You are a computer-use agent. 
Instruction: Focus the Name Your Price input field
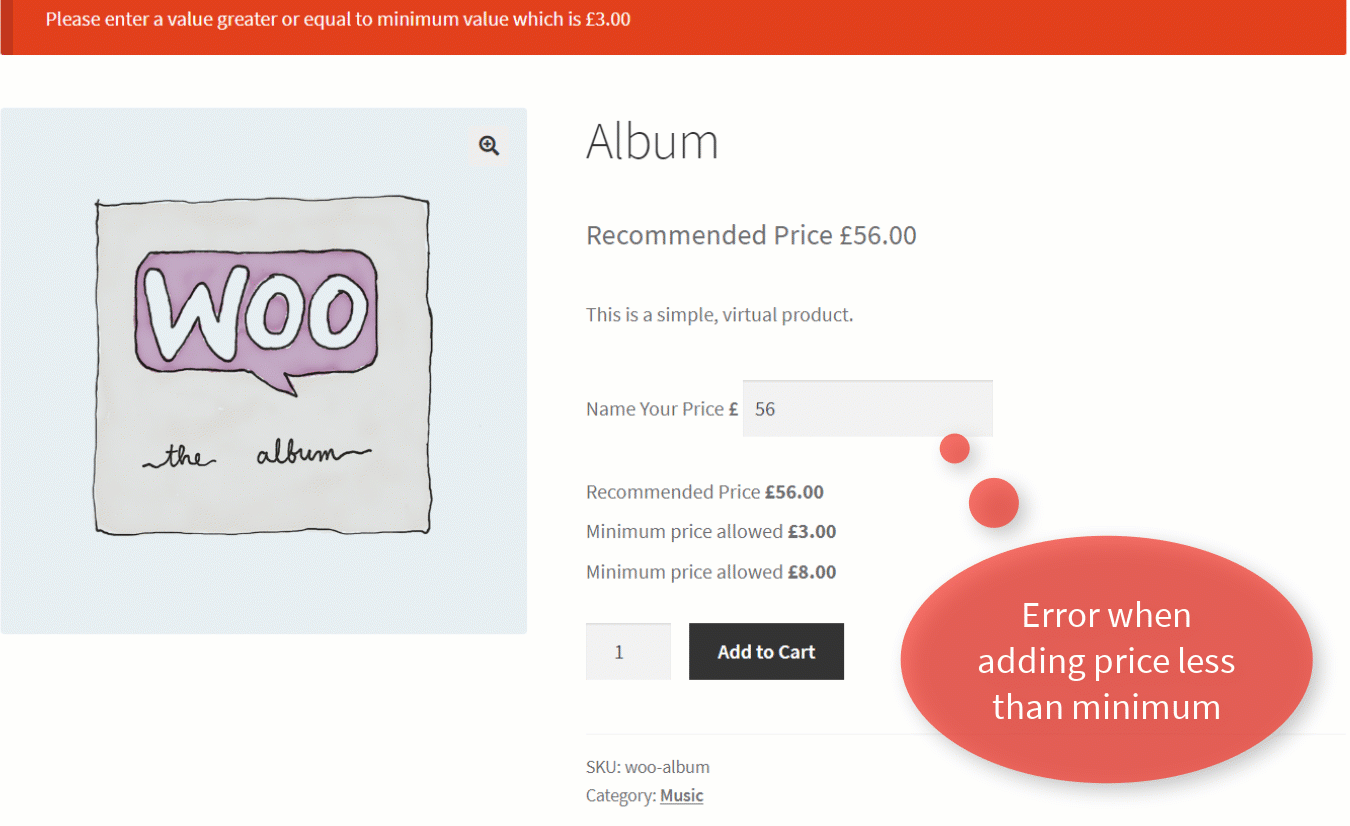pyautogui.click(x=867, y=409)
